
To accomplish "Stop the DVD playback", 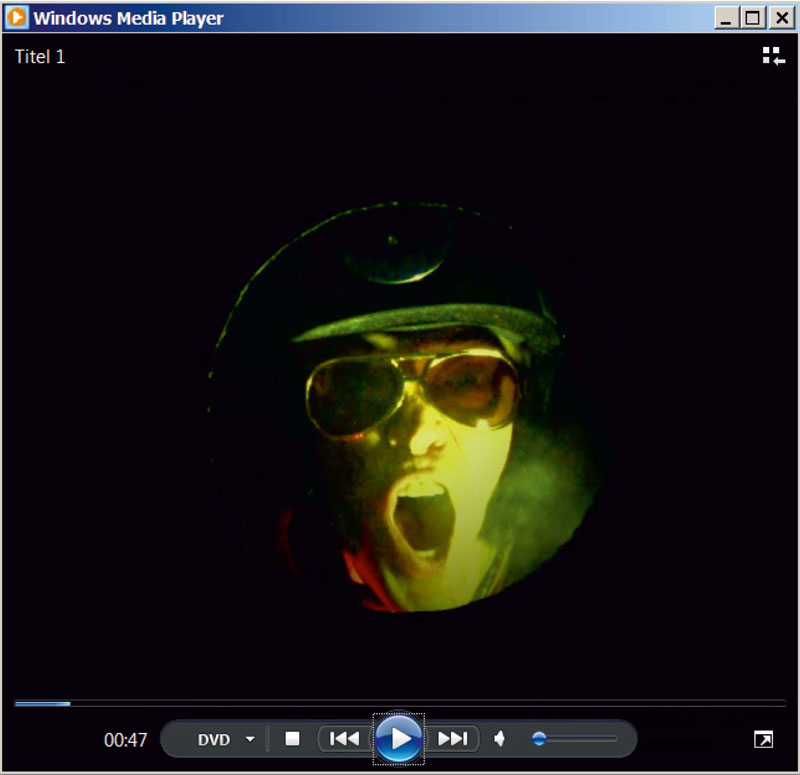I will point(292,738).
